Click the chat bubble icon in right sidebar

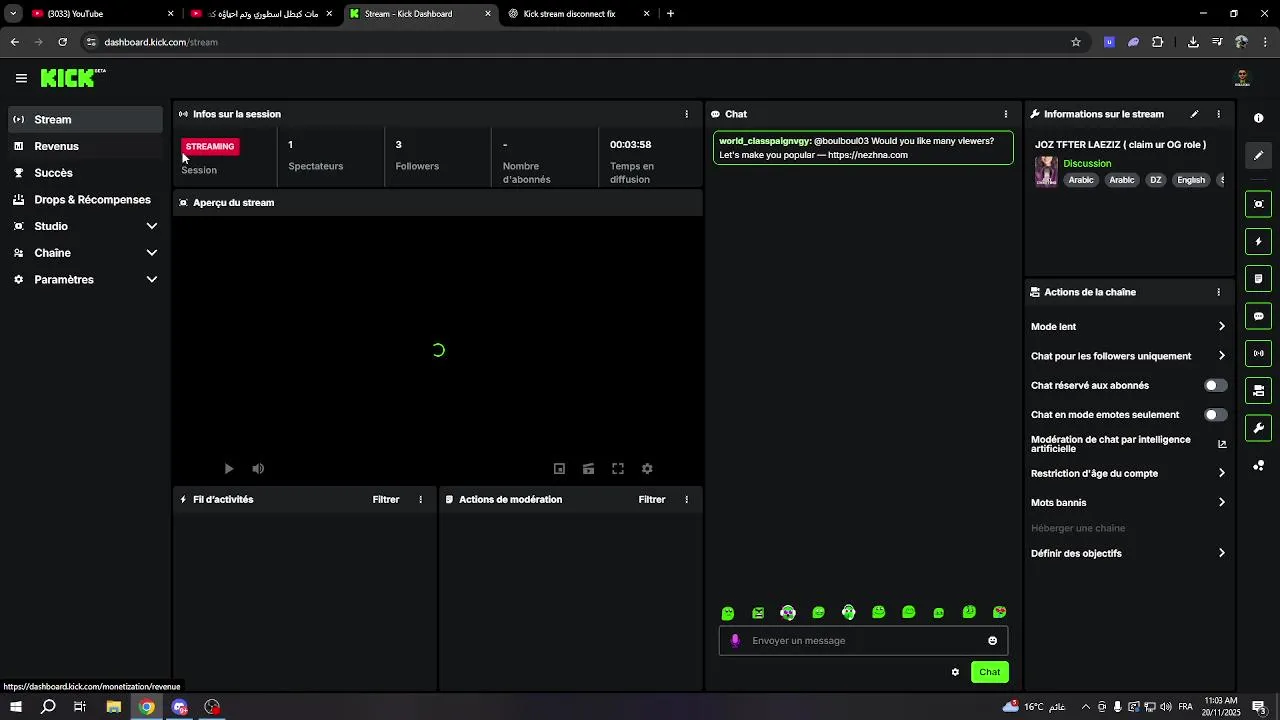(x=1258, y=316)
